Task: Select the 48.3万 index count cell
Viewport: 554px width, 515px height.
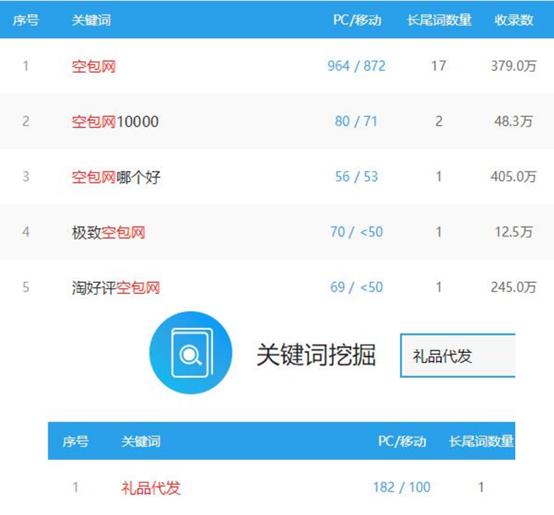Action: [514, 122]
